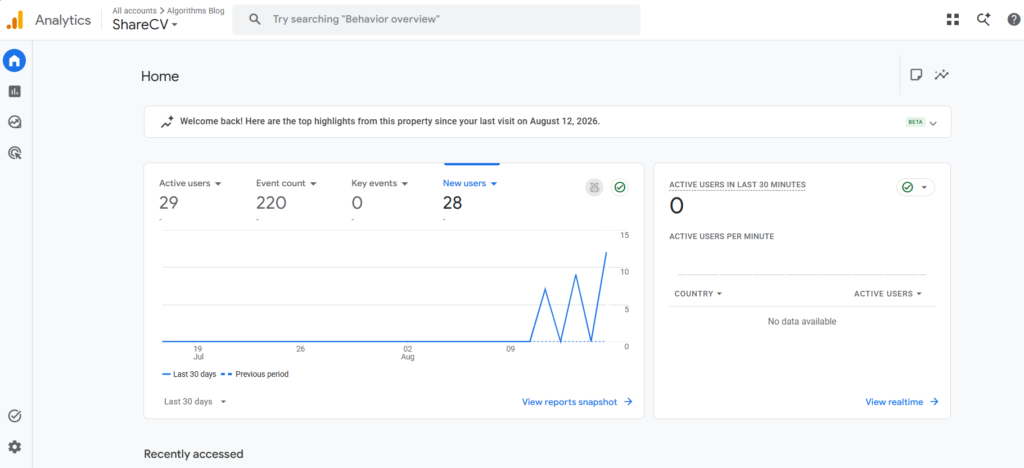This screenshot has height=468, width=1024.
Task: Click in the Try searching field
Action: (x=436, y=20)
